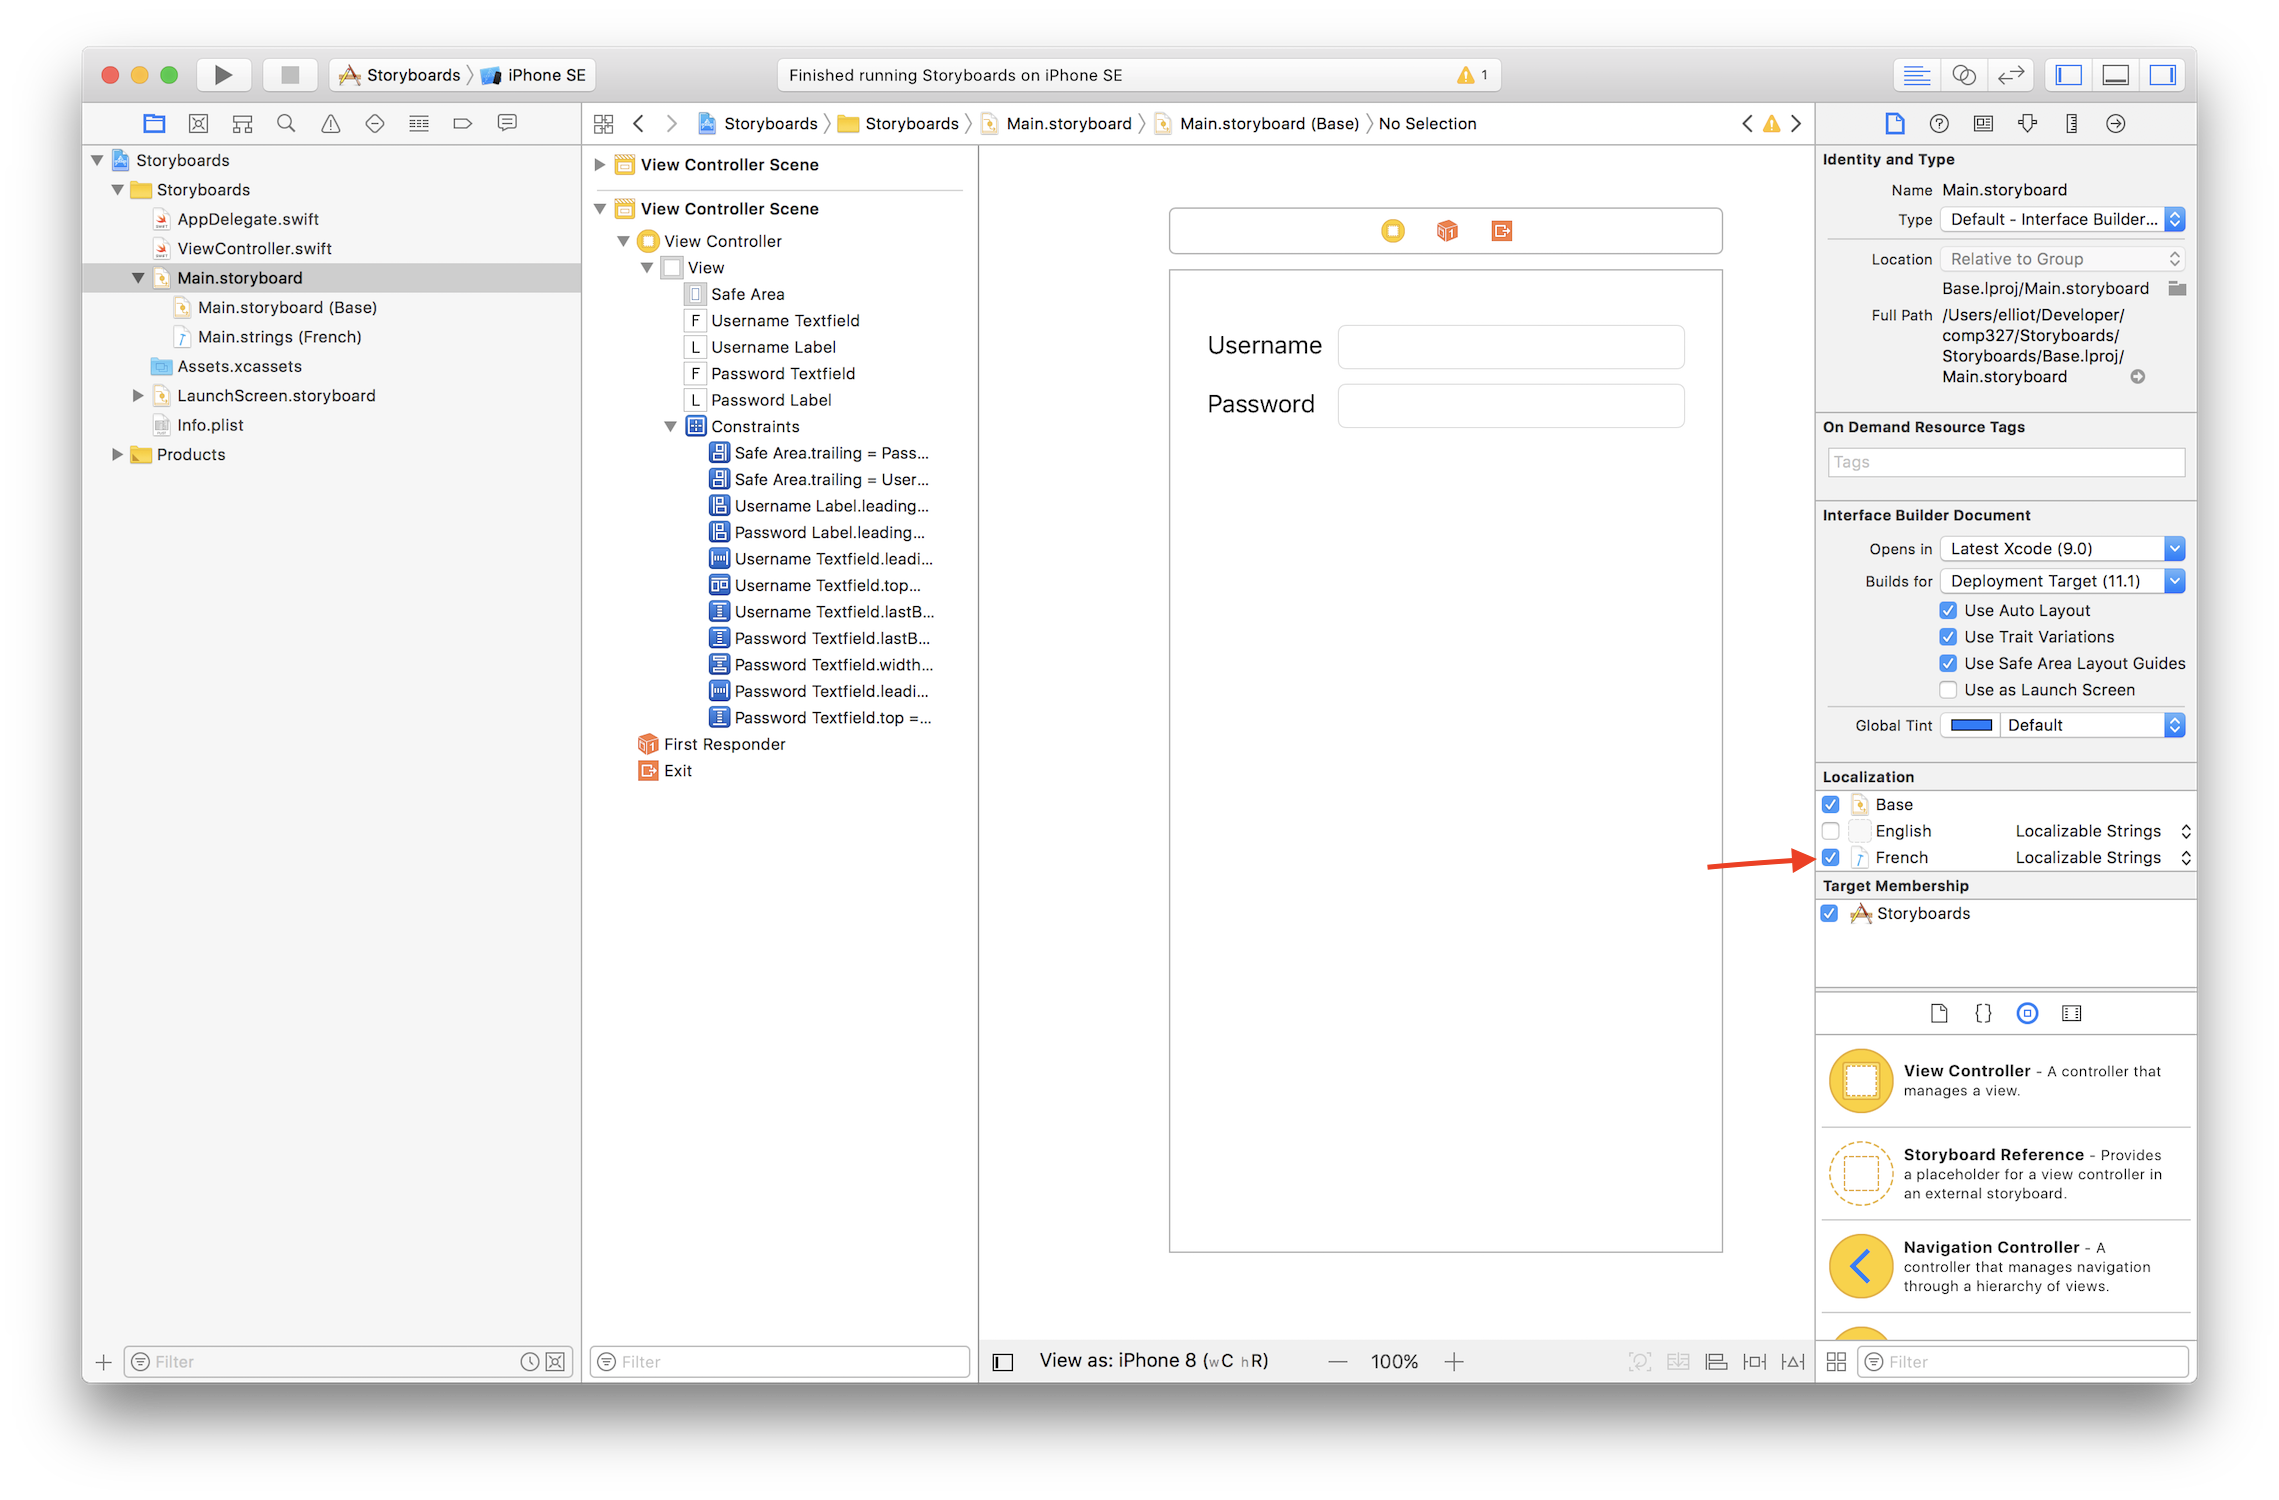Select Main.strings (French) file
Image resolution: width=2279 pixels, height=1500 pixels.
tap(279, 337)
